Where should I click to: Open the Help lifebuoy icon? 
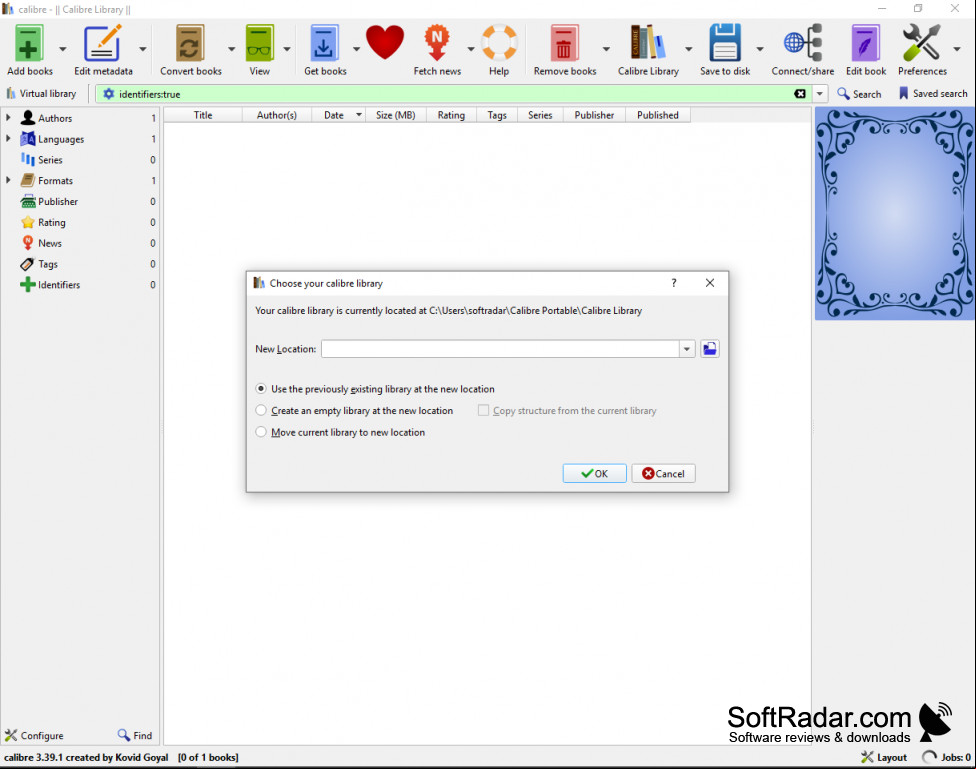tap(499, 44)
